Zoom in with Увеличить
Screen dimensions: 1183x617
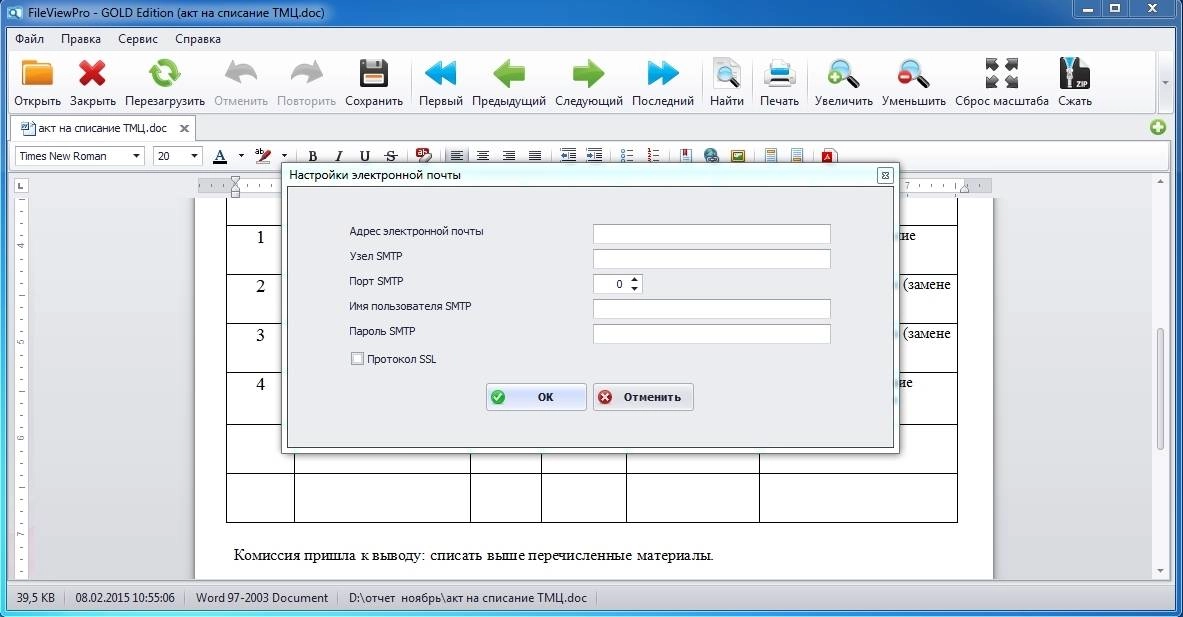(843, 74)
